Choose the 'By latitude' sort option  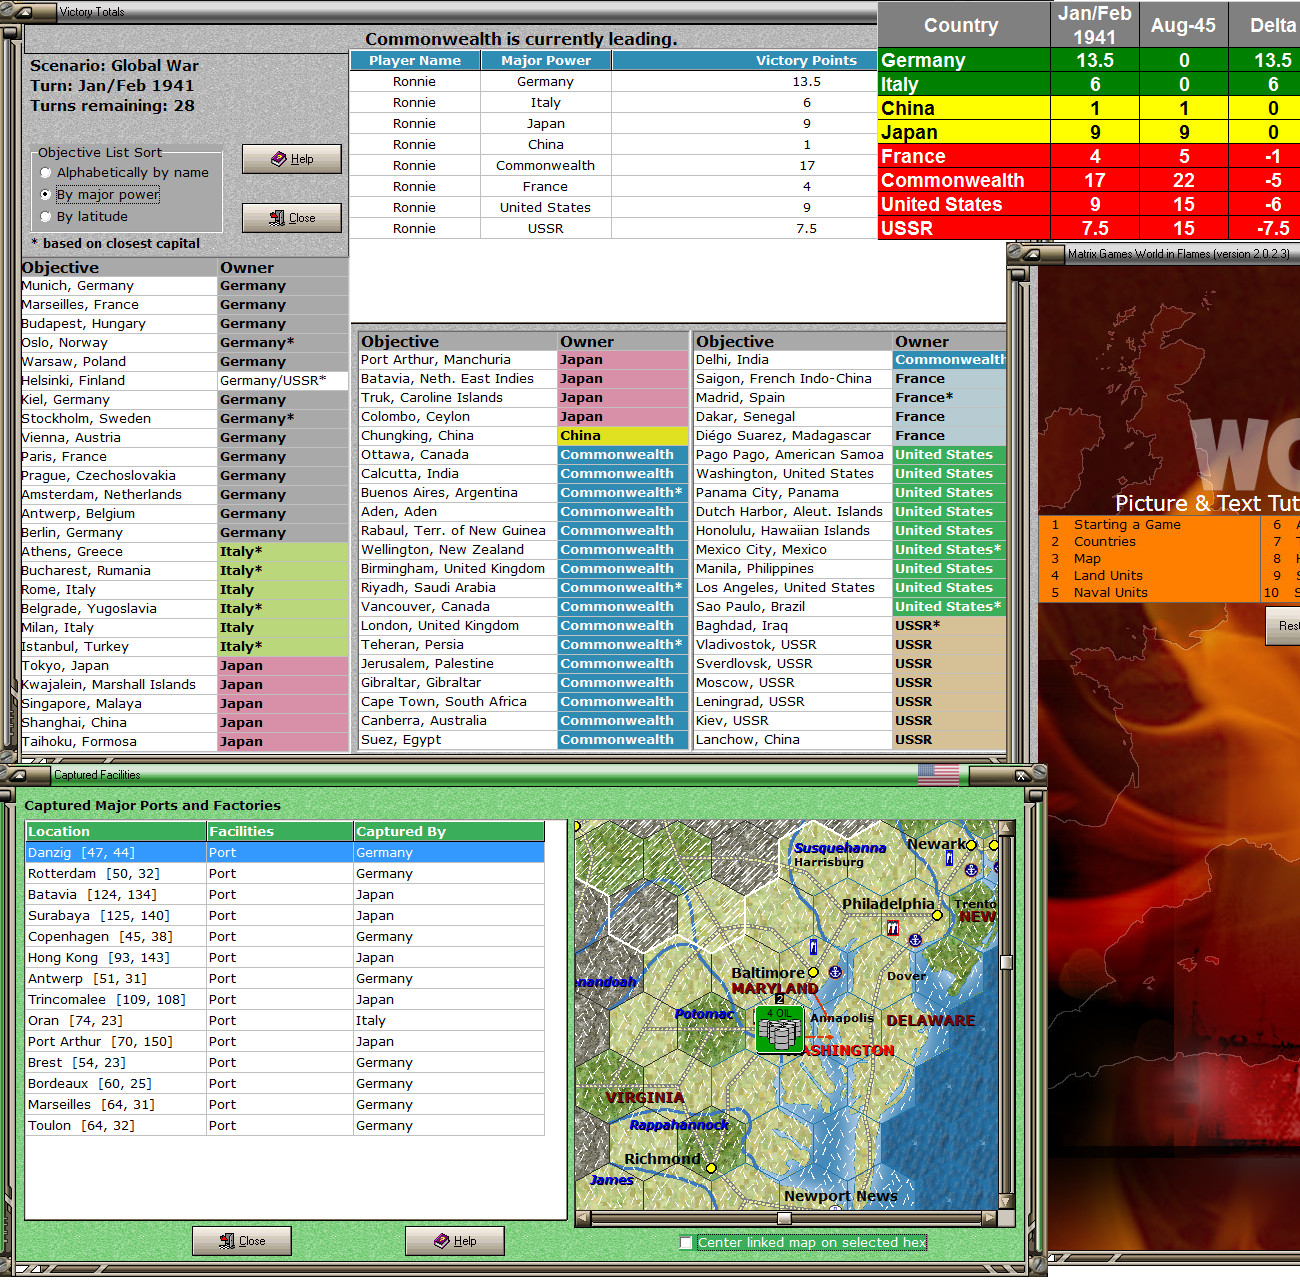(x=45, y=216)
